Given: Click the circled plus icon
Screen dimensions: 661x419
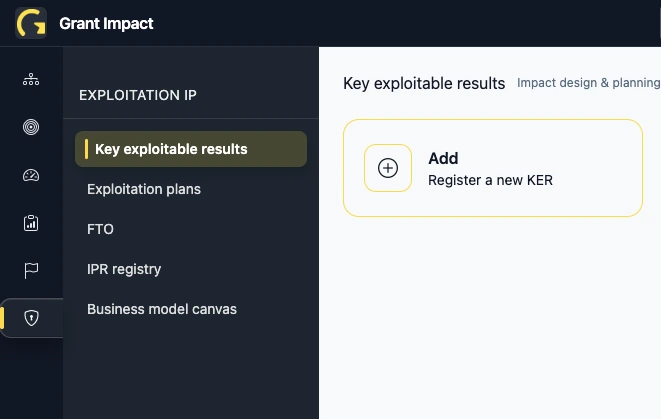Looking at the screenshot, I should click(x=388, y=168).
